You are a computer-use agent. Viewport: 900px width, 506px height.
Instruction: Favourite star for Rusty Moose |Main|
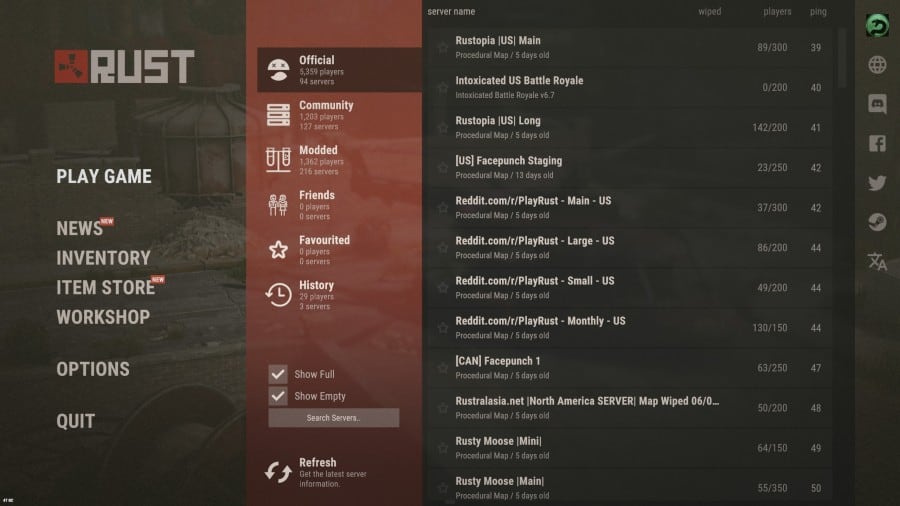coord(443,488)
